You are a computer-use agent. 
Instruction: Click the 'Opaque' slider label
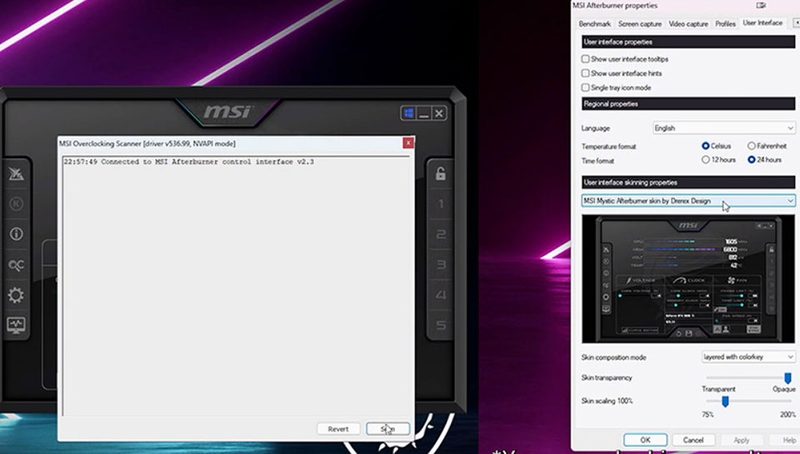coord(784,389)
